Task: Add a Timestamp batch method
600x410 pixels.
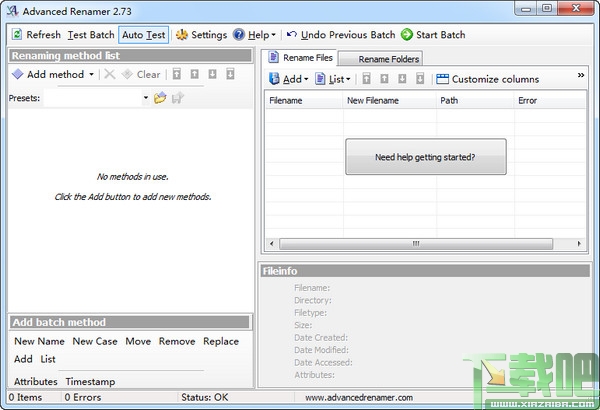Action: (x=90, y=382)
